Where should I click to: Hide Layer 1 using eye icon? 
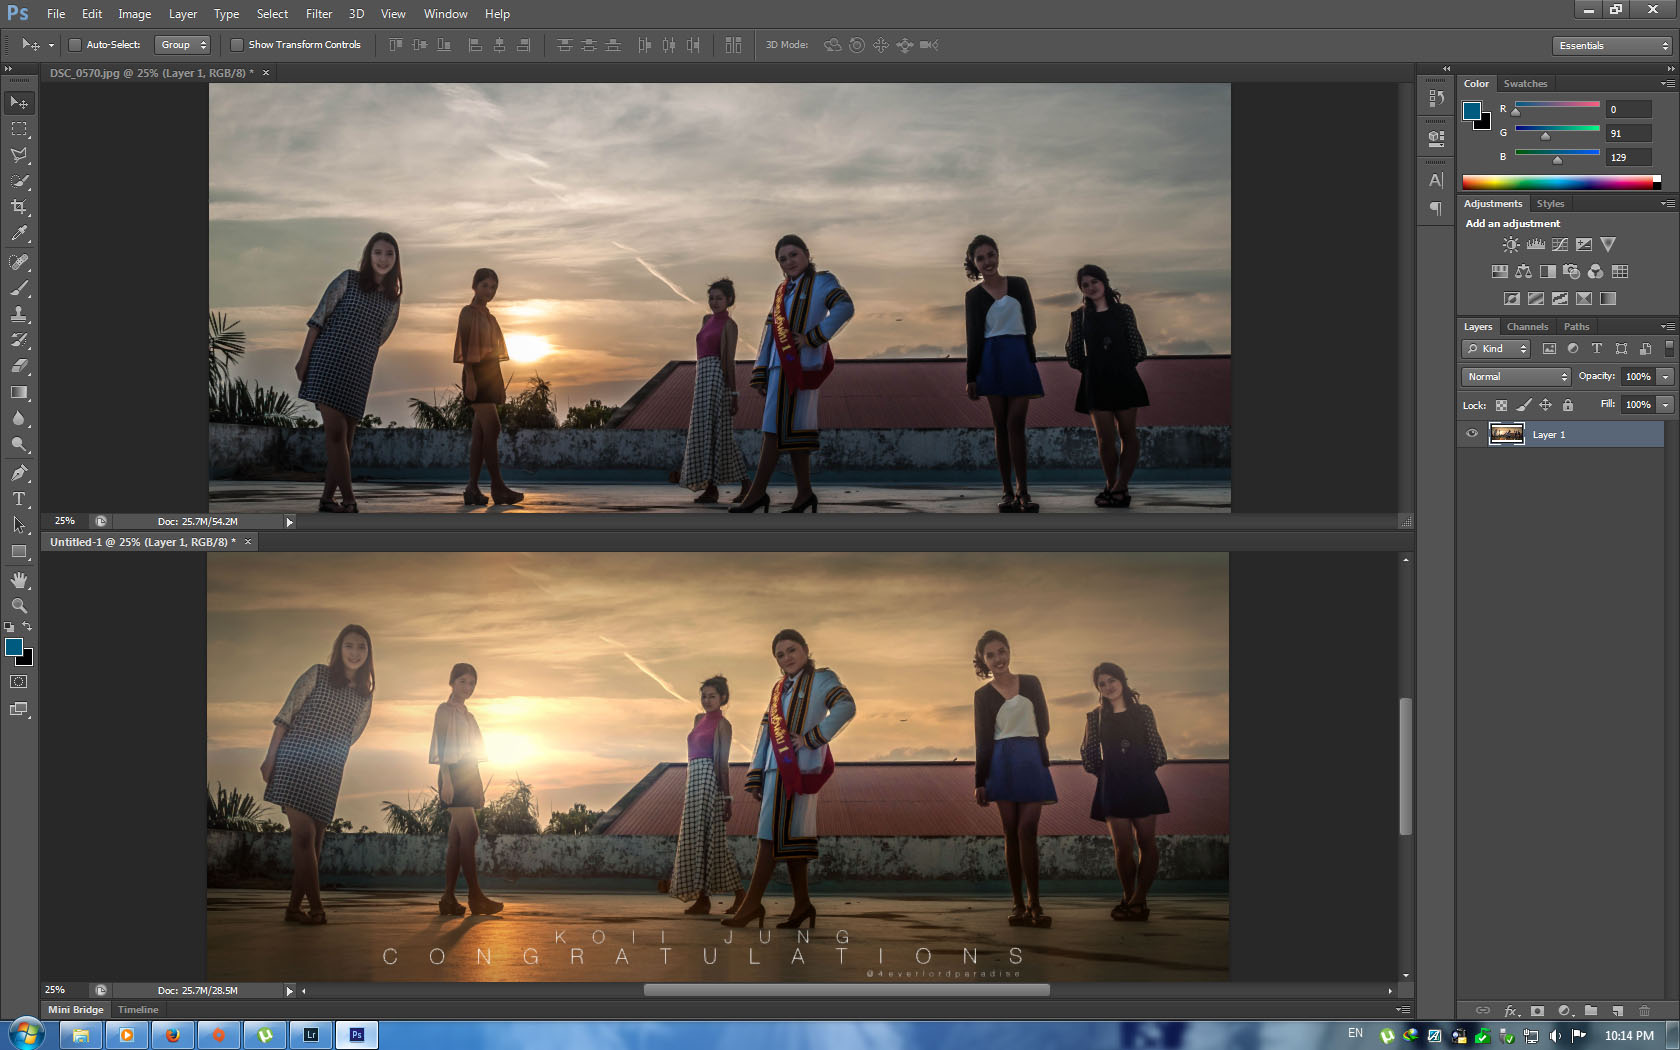1471,434
